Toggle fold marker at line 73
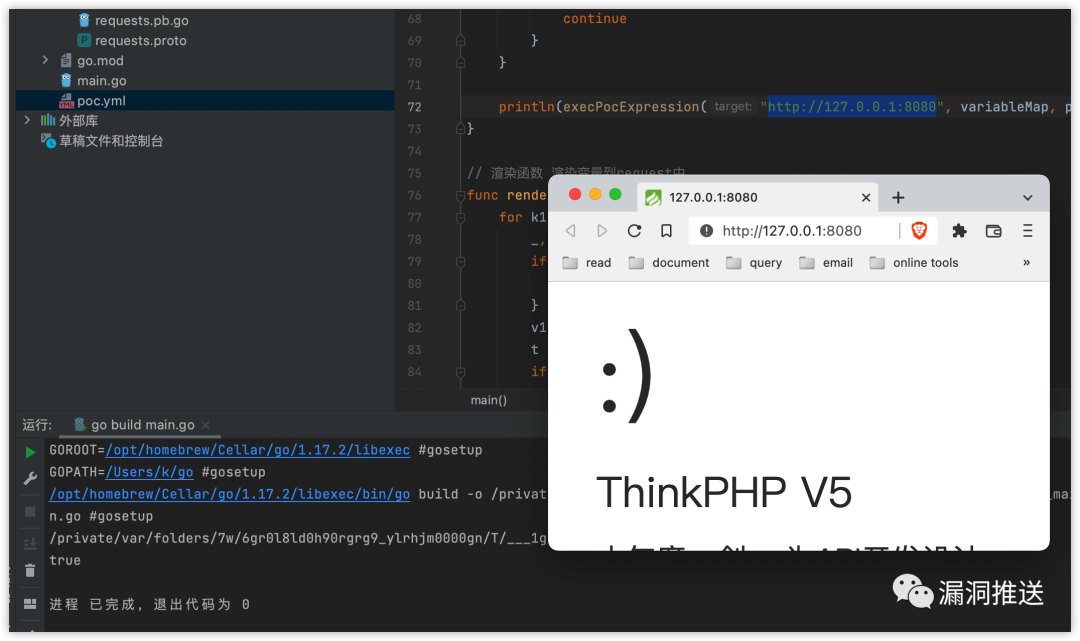The width and height of the screenshot is (1080, 641). 460,129
